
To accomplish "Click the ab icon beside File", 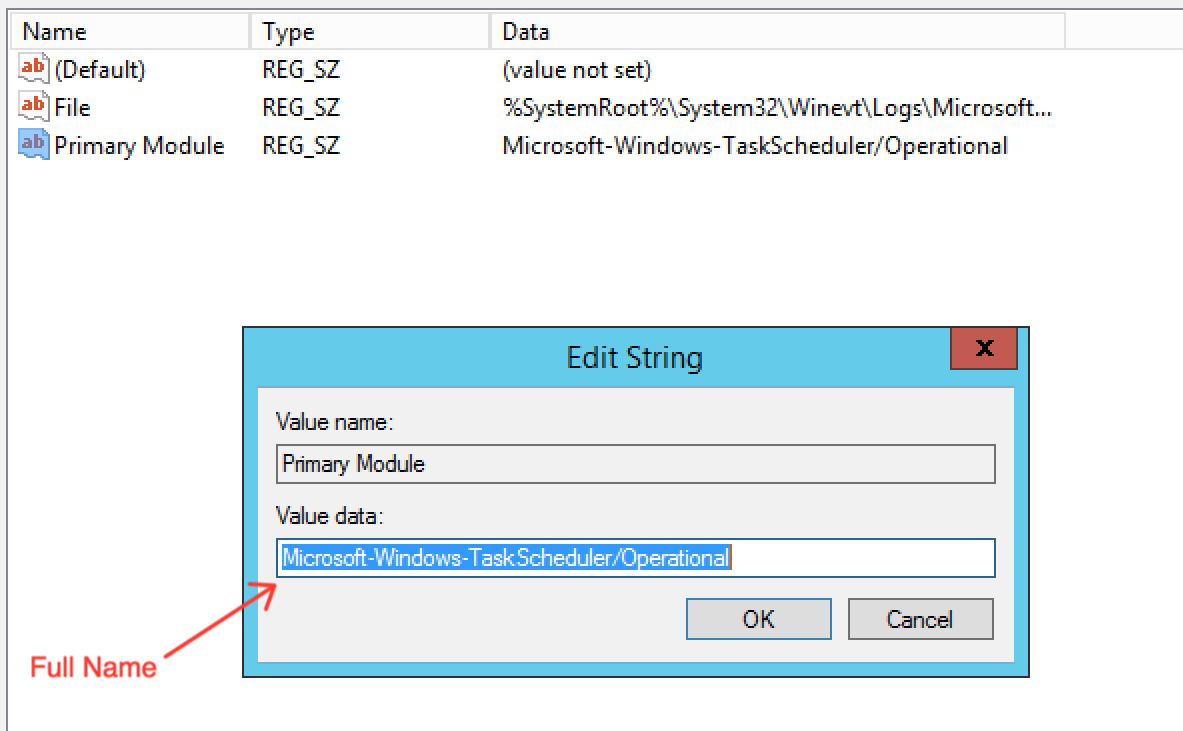I will click(x=31, y=107).
